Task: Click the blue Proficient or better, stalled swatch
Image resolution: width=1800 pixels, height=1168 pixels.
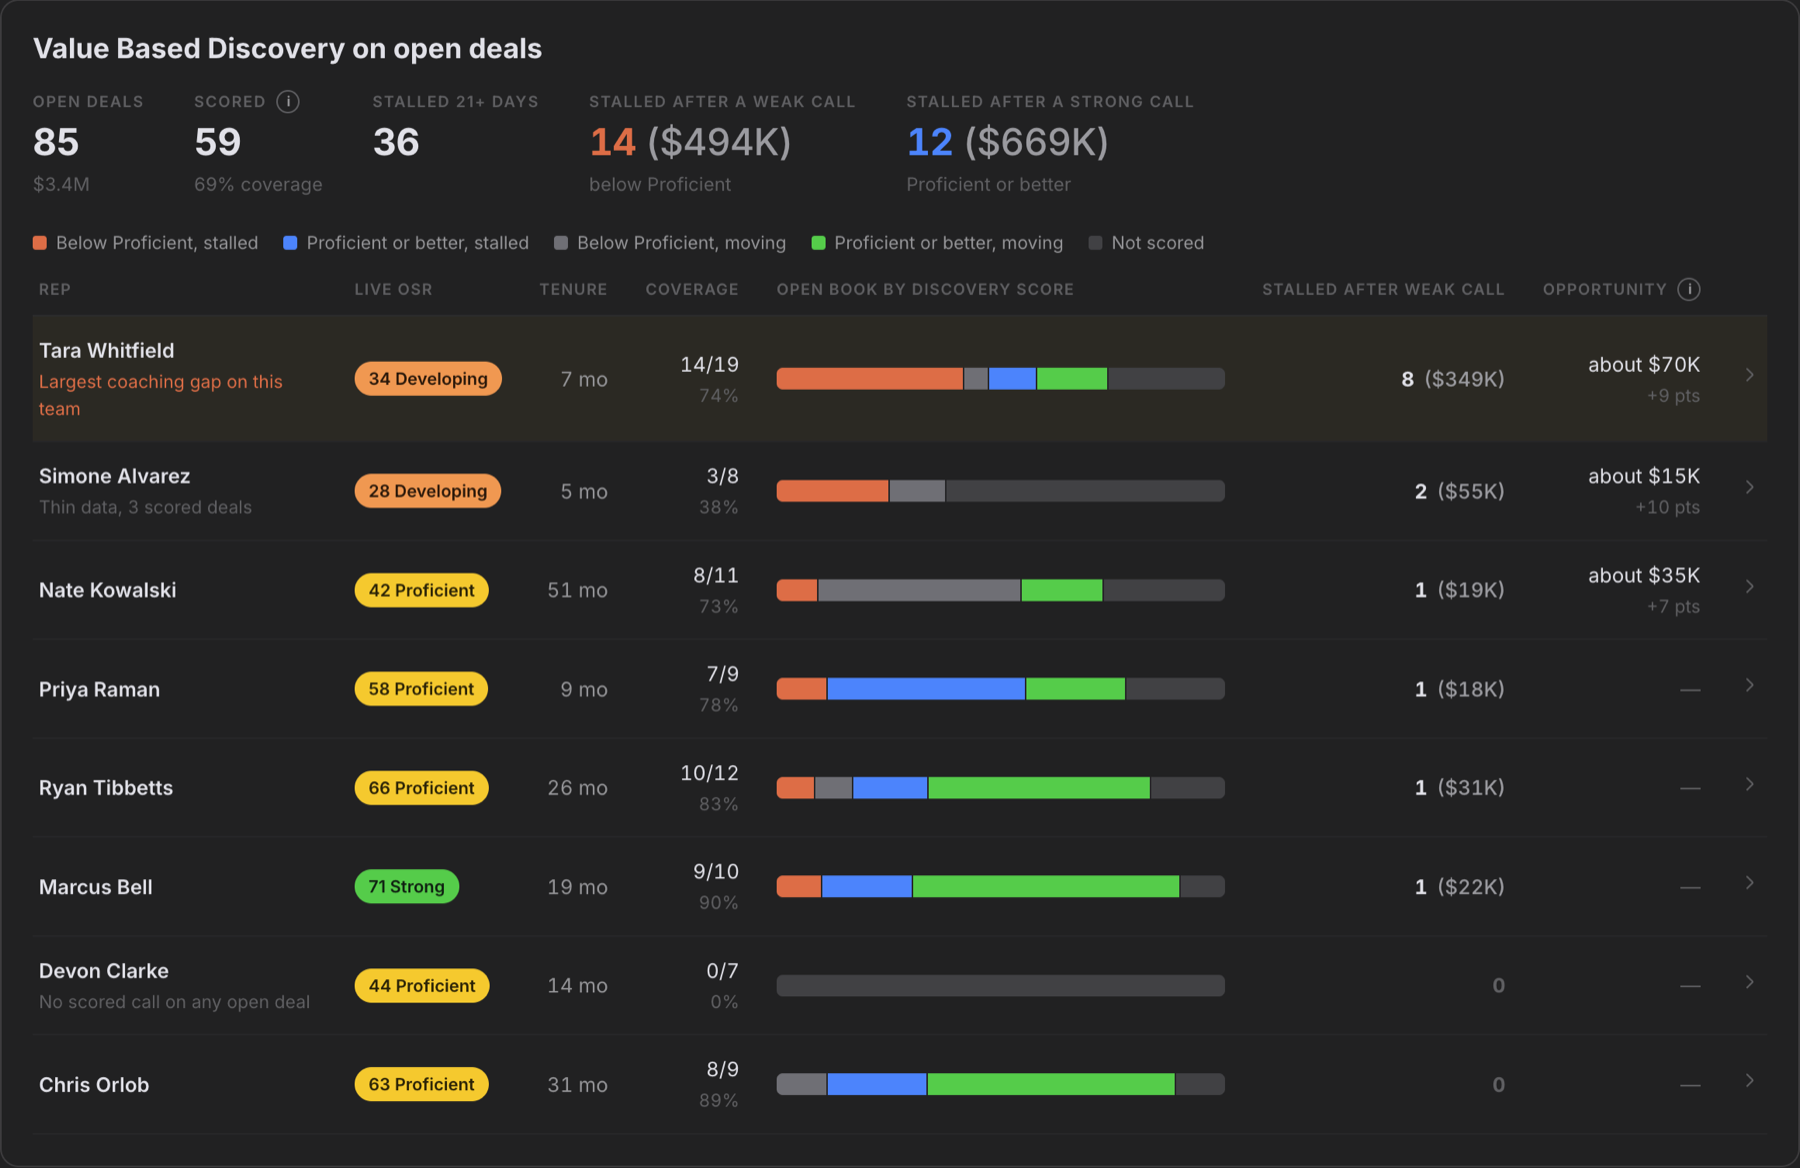Action: [x=290, y=243]
